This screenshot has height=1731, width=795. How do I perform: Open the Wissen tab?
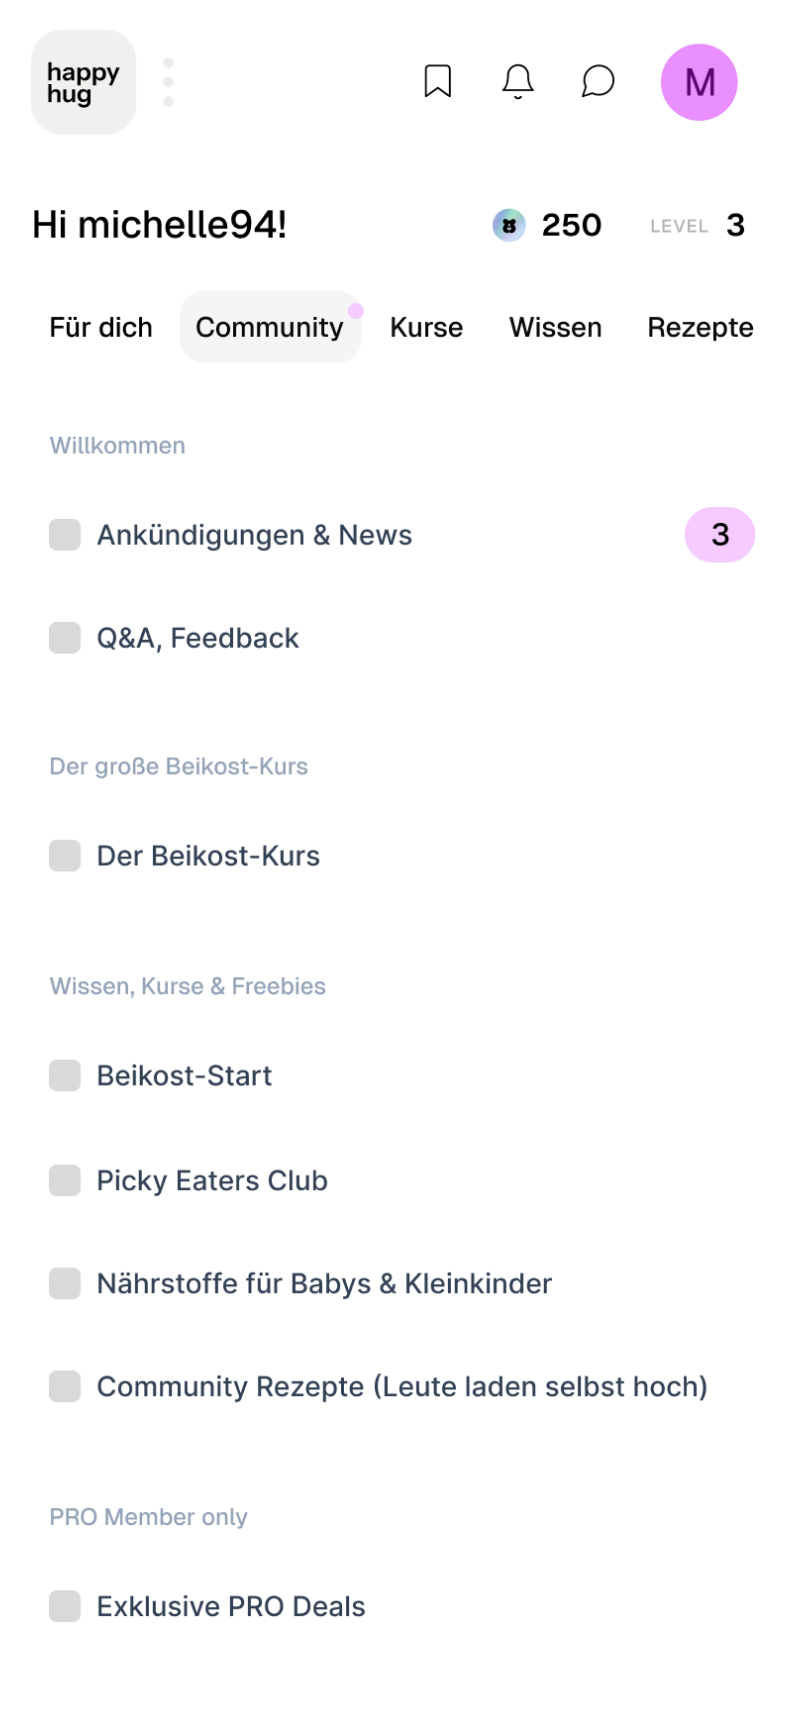(x=555, y=327)
